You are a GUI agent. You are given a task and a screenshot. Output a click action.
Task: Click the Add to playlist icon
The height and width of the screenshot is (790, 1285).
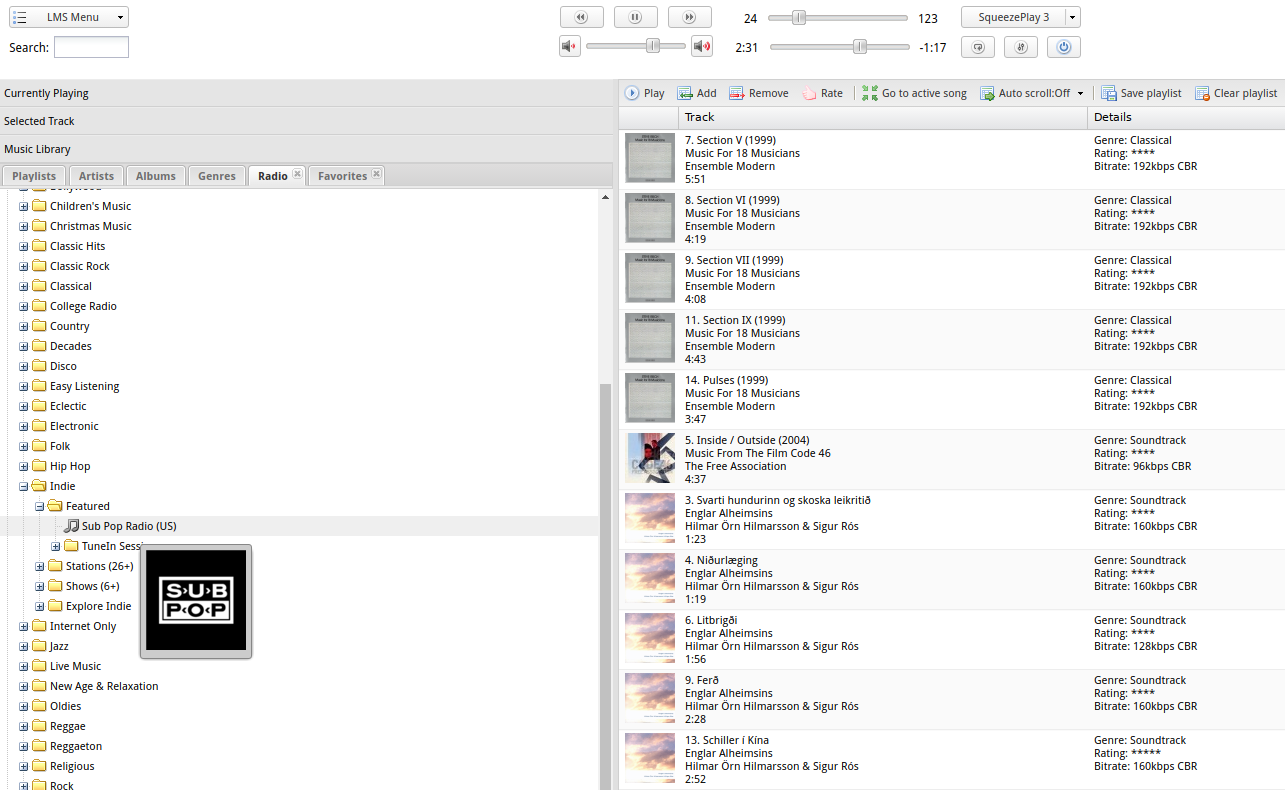click(685, 93)
